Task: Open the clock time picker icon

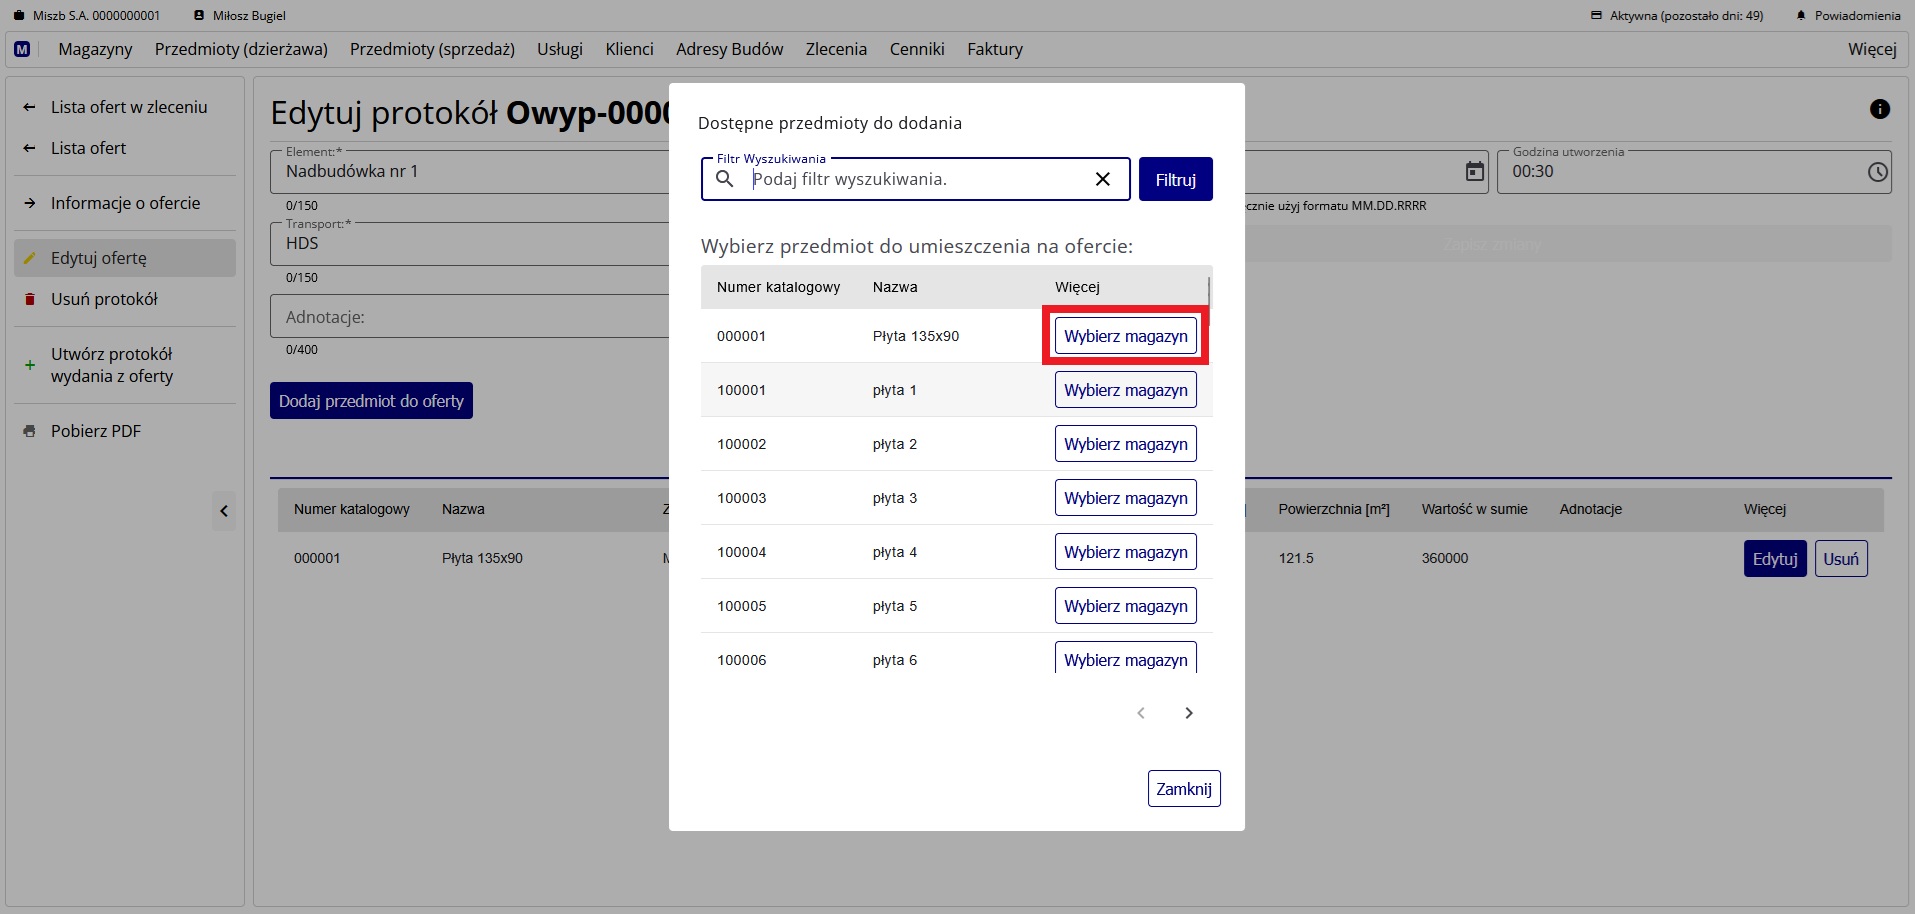Action: tap(1877, 172)
